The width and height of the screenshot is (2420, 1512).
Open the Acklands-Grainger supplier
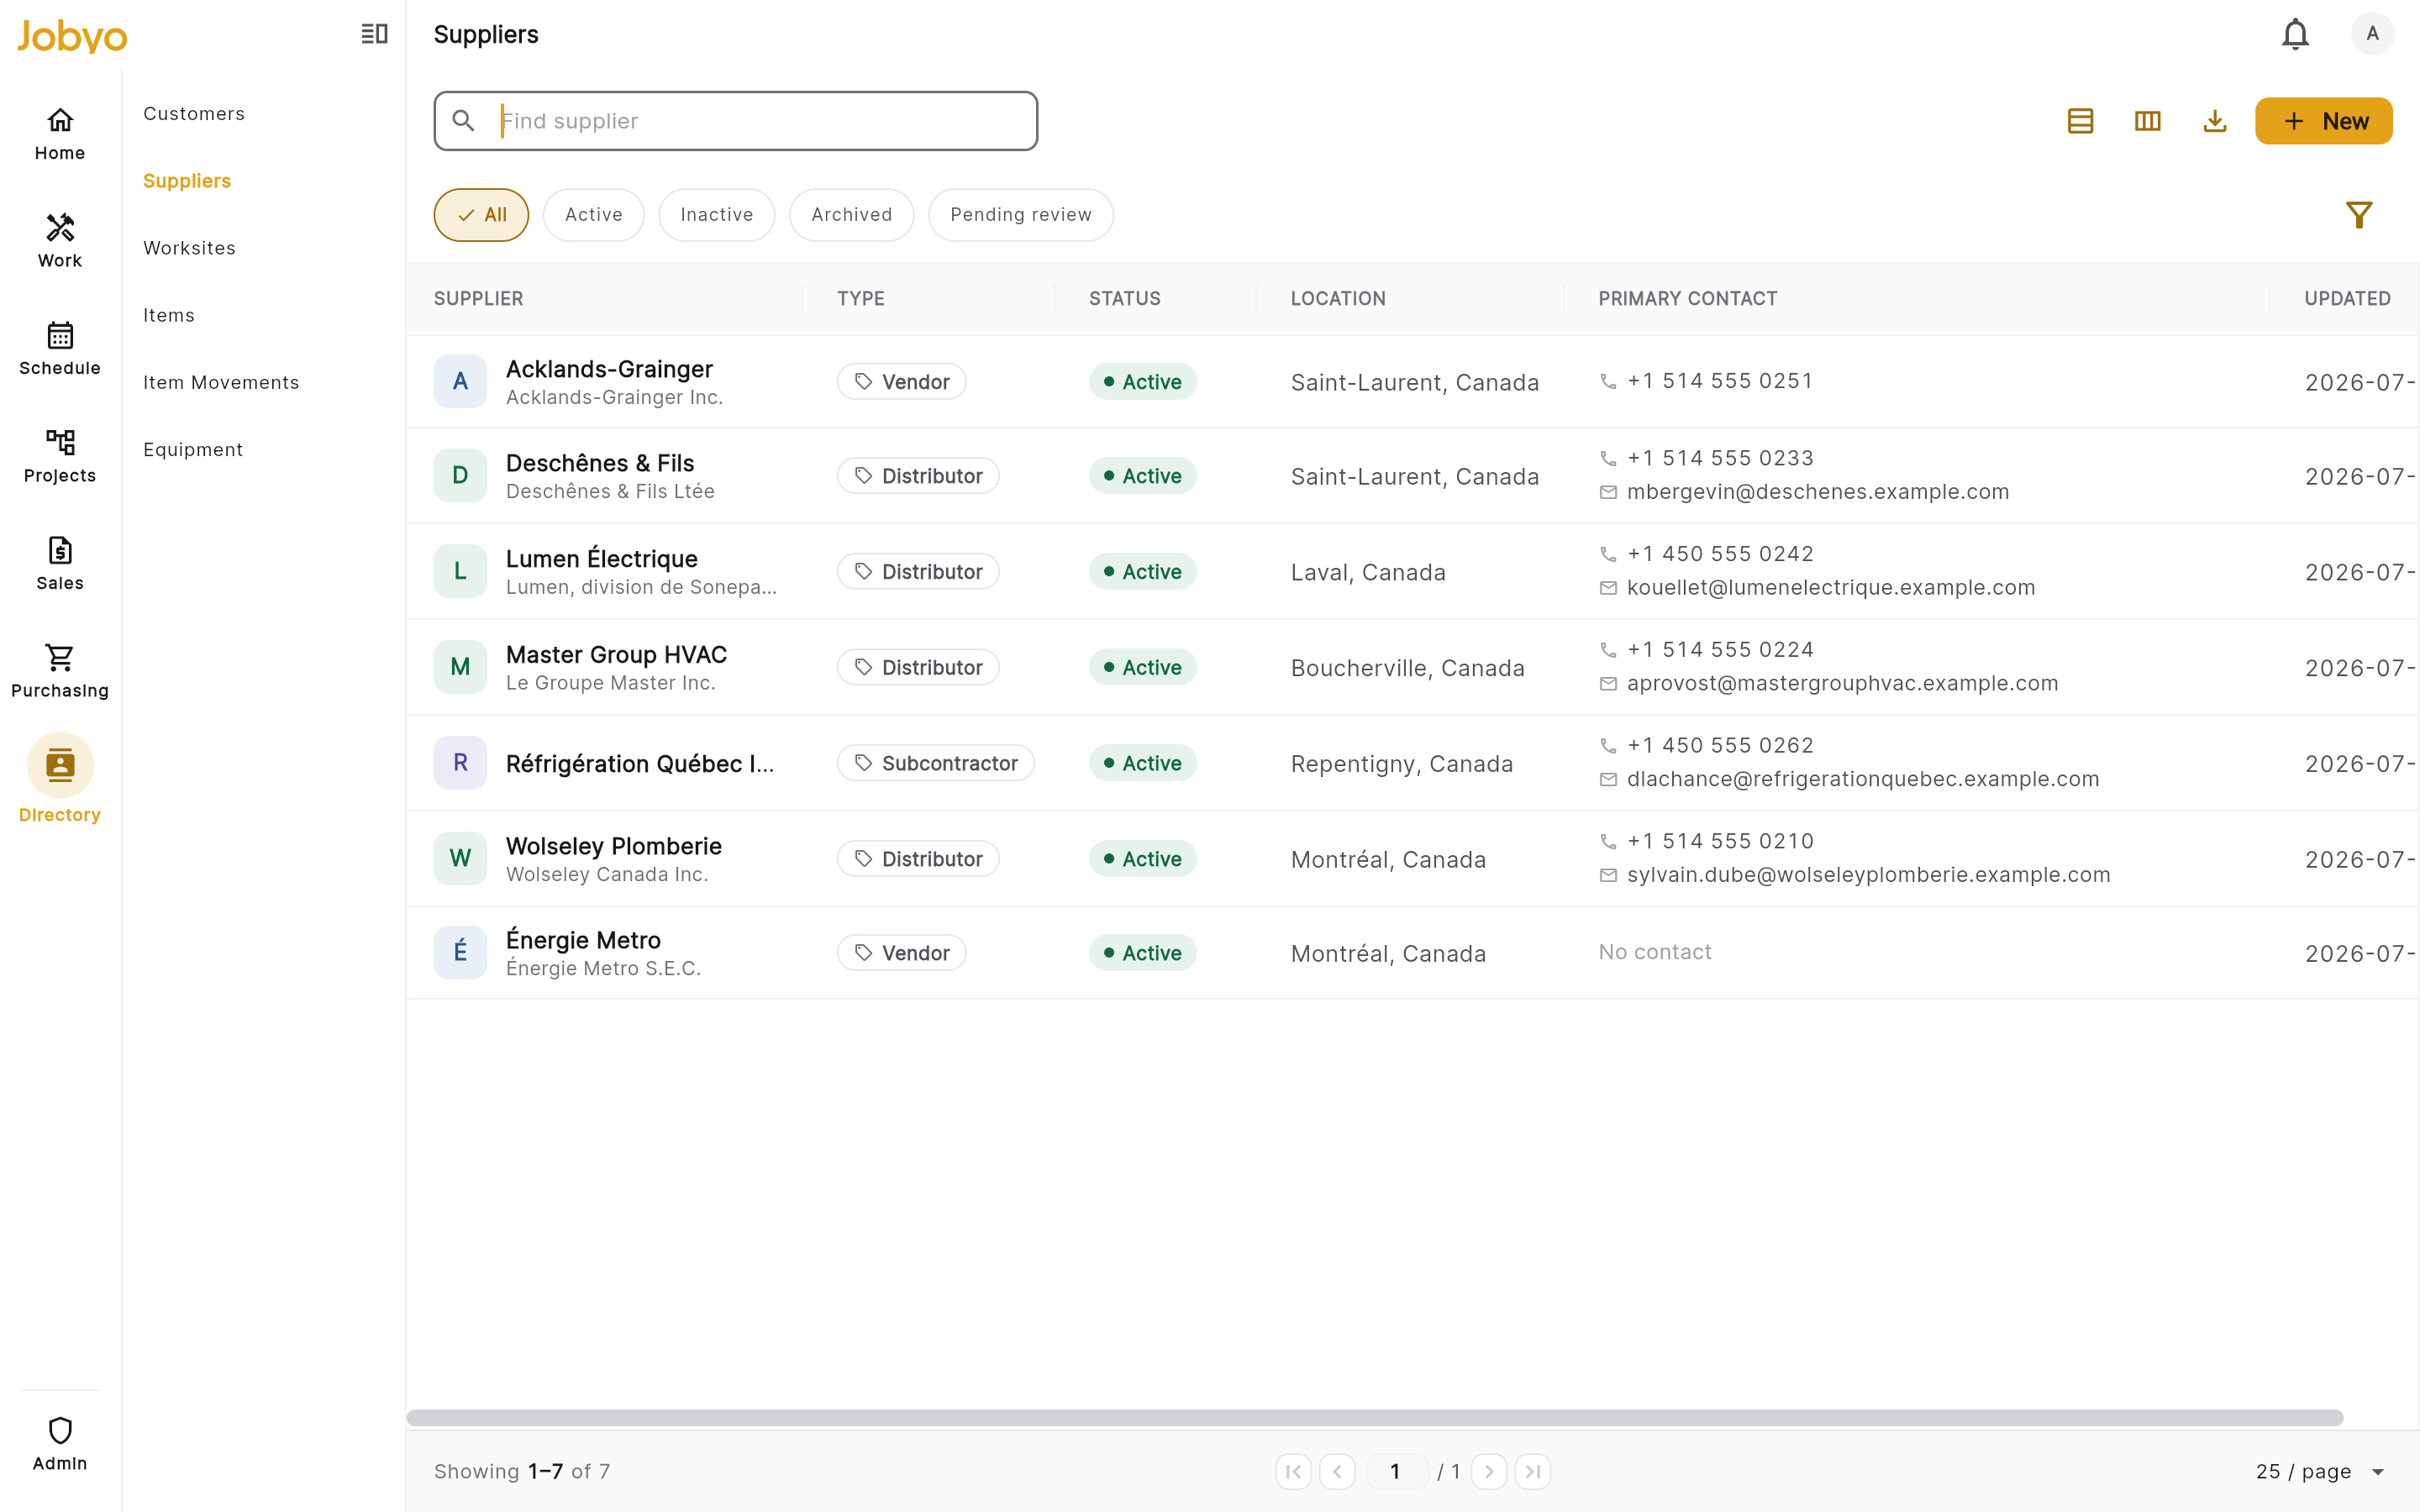[609, 369]
